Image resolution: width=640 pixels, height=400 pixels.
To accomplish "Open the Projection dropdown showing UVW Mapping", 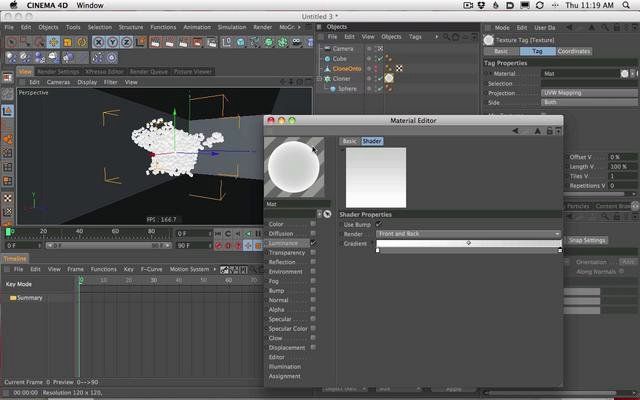I will pyautogui.click(x=589, y=93).
